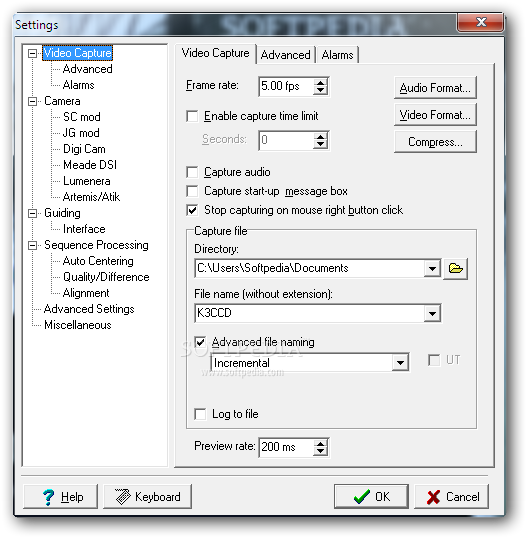Screen dimensions: 527x538
Task: Enable Log to file option
Action: (x=200, y=414)
